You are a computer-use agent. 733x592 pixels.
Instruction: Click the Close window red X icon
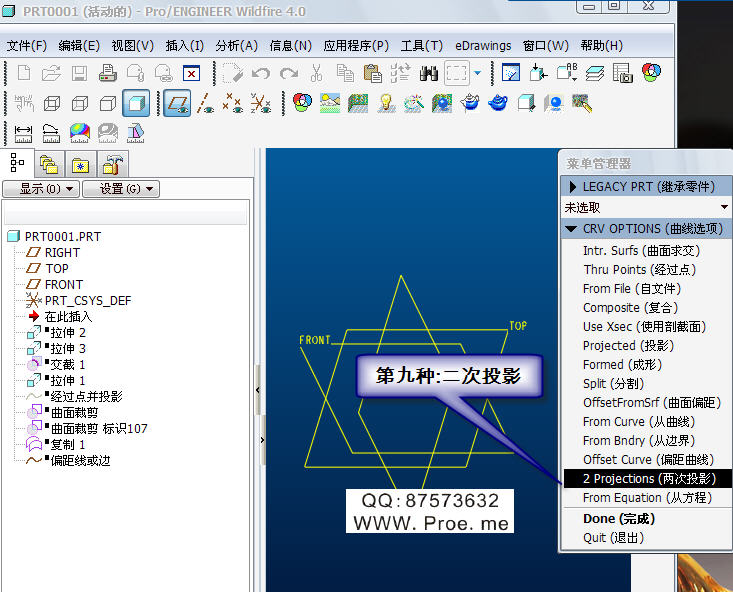[x=191, y=73]
